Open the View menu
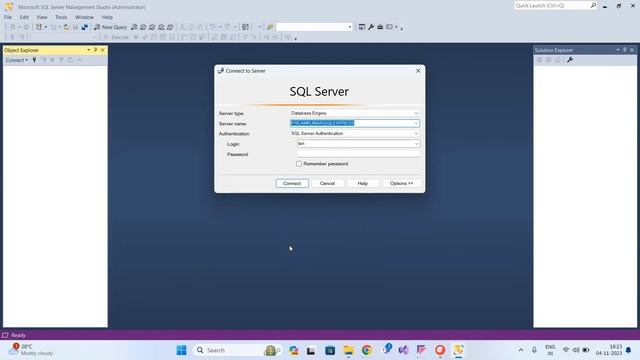Screen dimensions: 640x360 coord(42,17)
